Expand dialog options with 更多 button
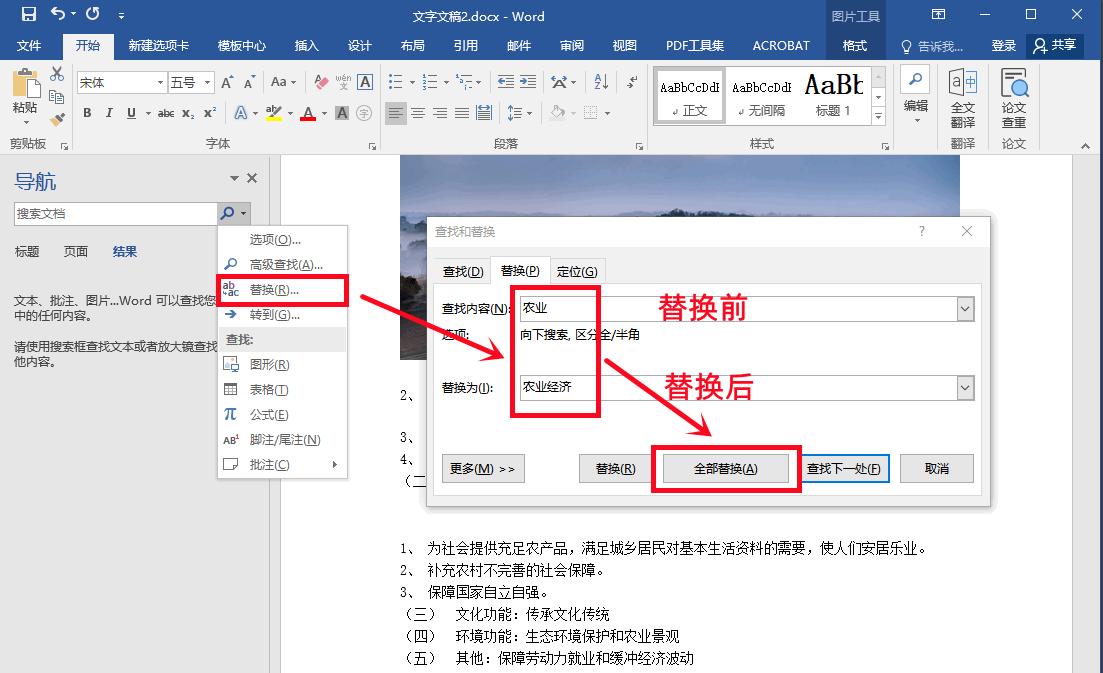 483,468
